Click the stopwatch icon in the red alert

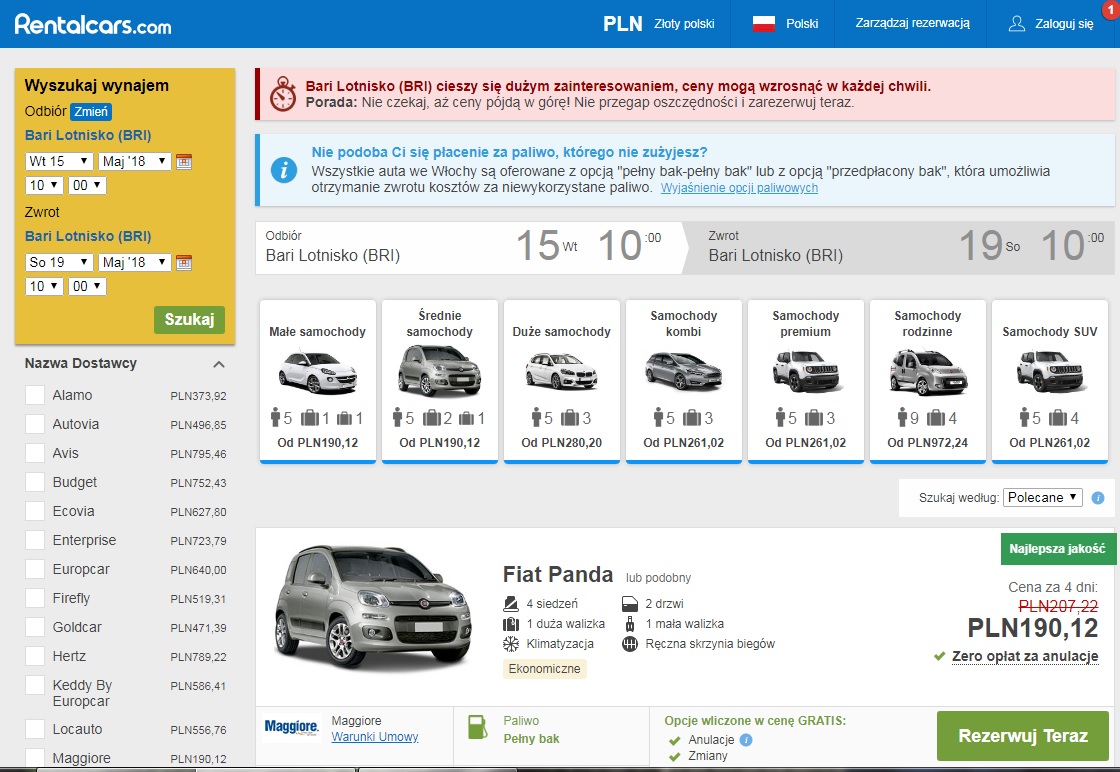tap(283, 94)
